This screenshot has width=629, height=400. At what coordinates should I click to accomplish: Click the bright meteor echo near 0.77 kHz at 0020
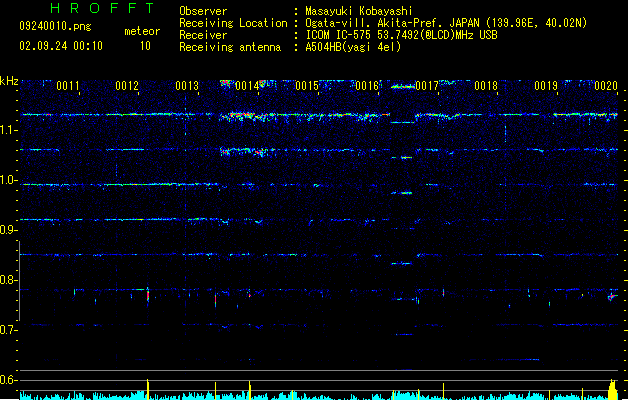(x=612, y=297)
